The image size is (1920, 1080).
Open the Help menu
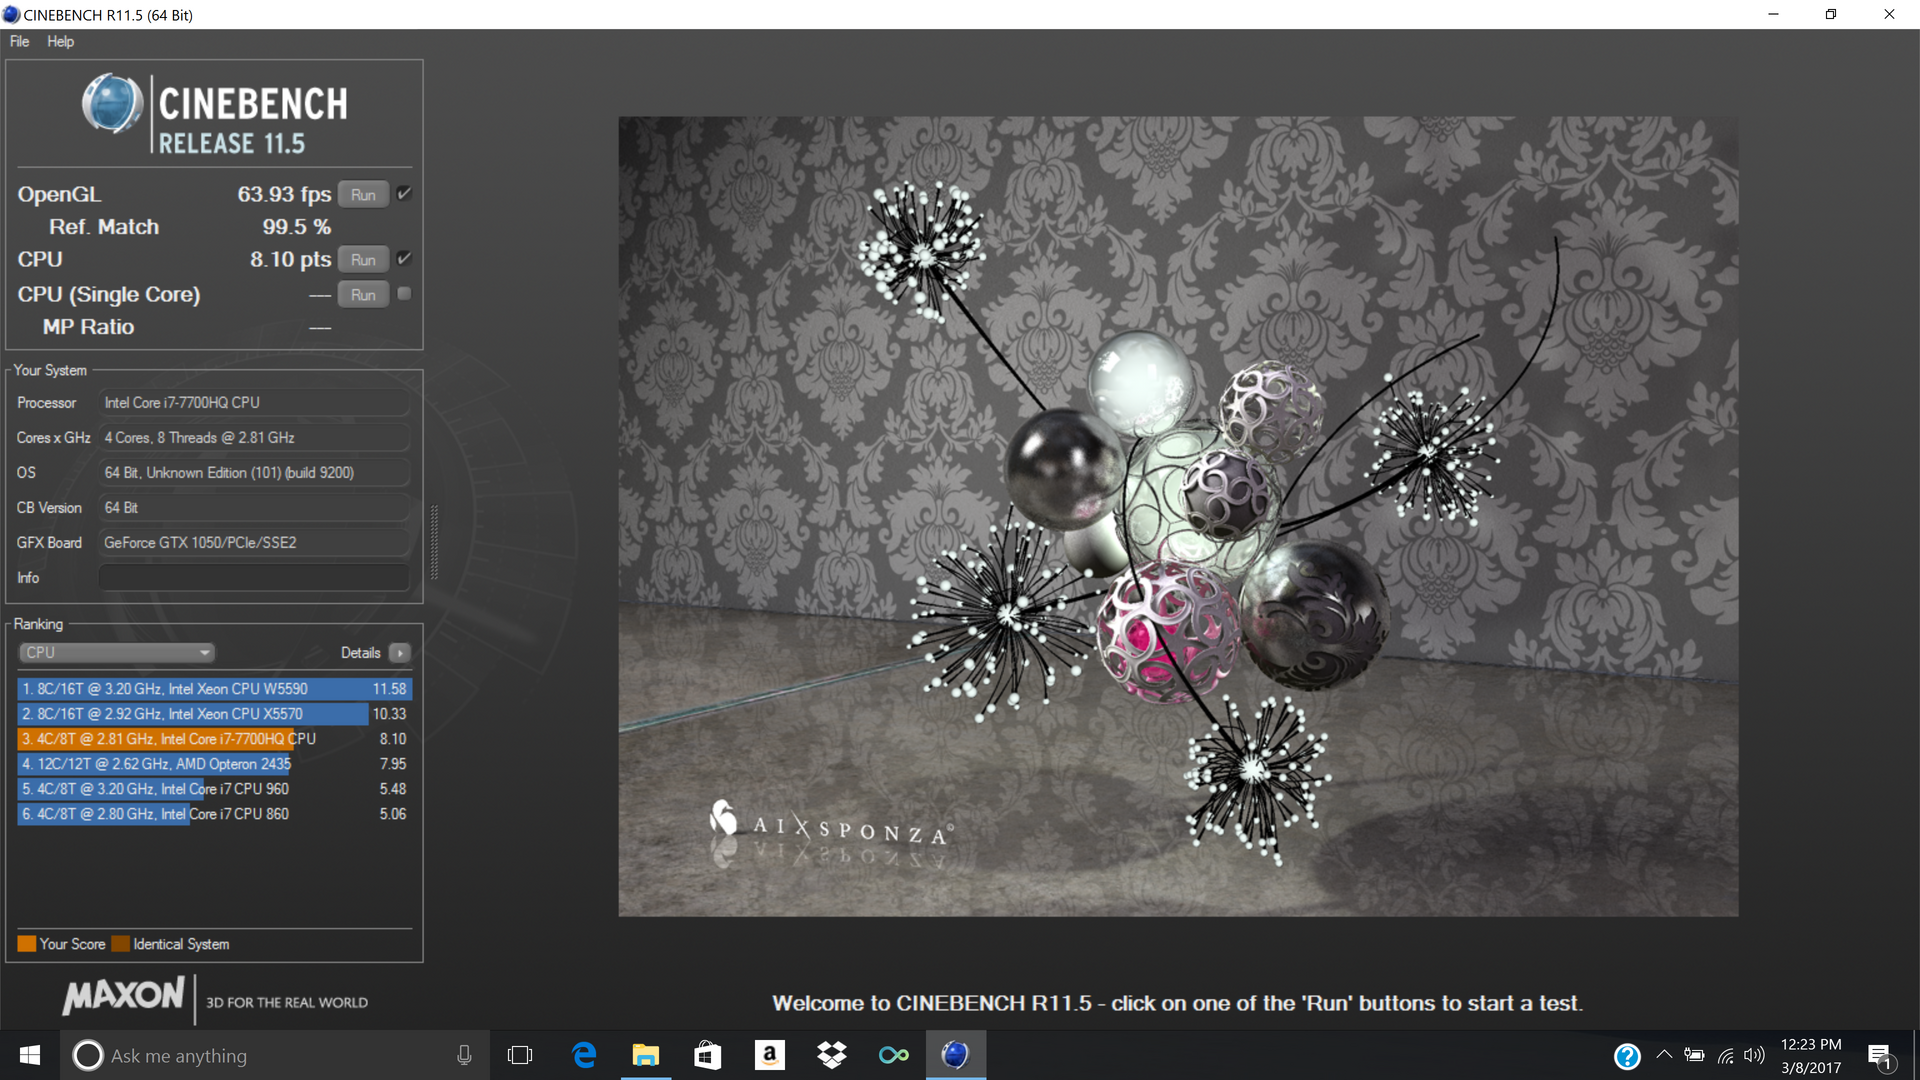point(60,41)
